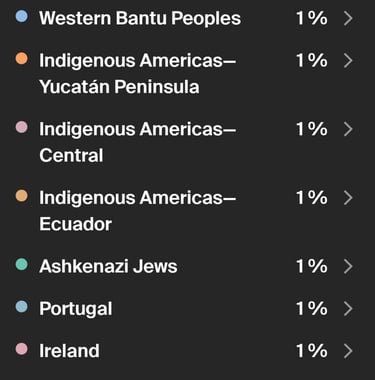Expand the Indigenous Americas–Central chevron
This screenshot has height=380, width=375.
click(x=348, y=129)
